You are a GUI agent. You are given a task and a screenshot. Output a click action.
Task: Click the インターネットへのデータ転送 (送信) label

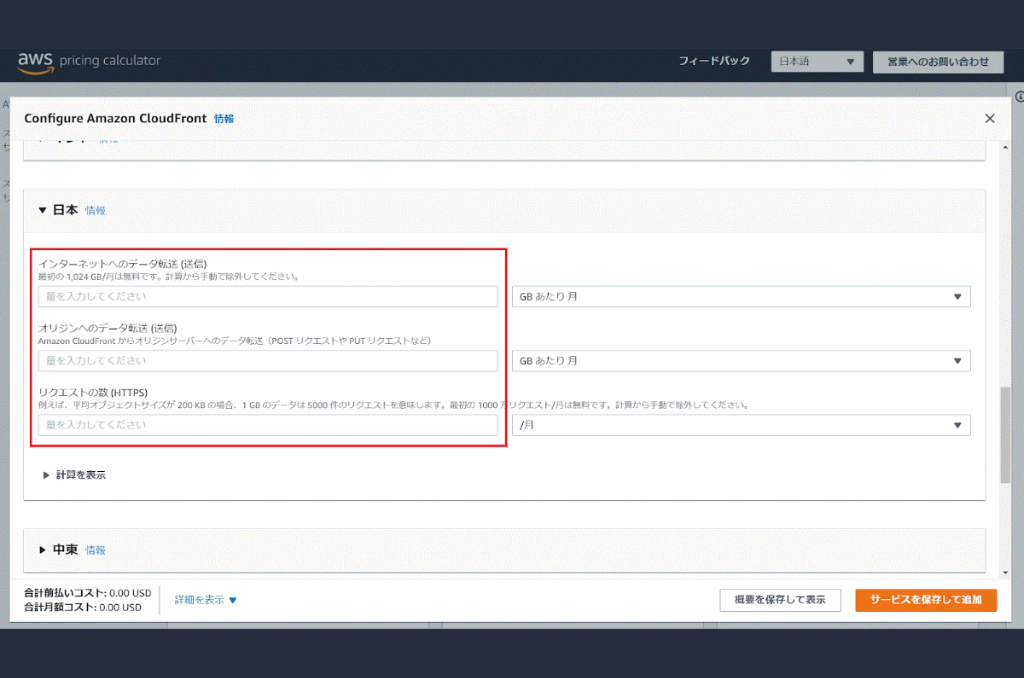point(122,264)
